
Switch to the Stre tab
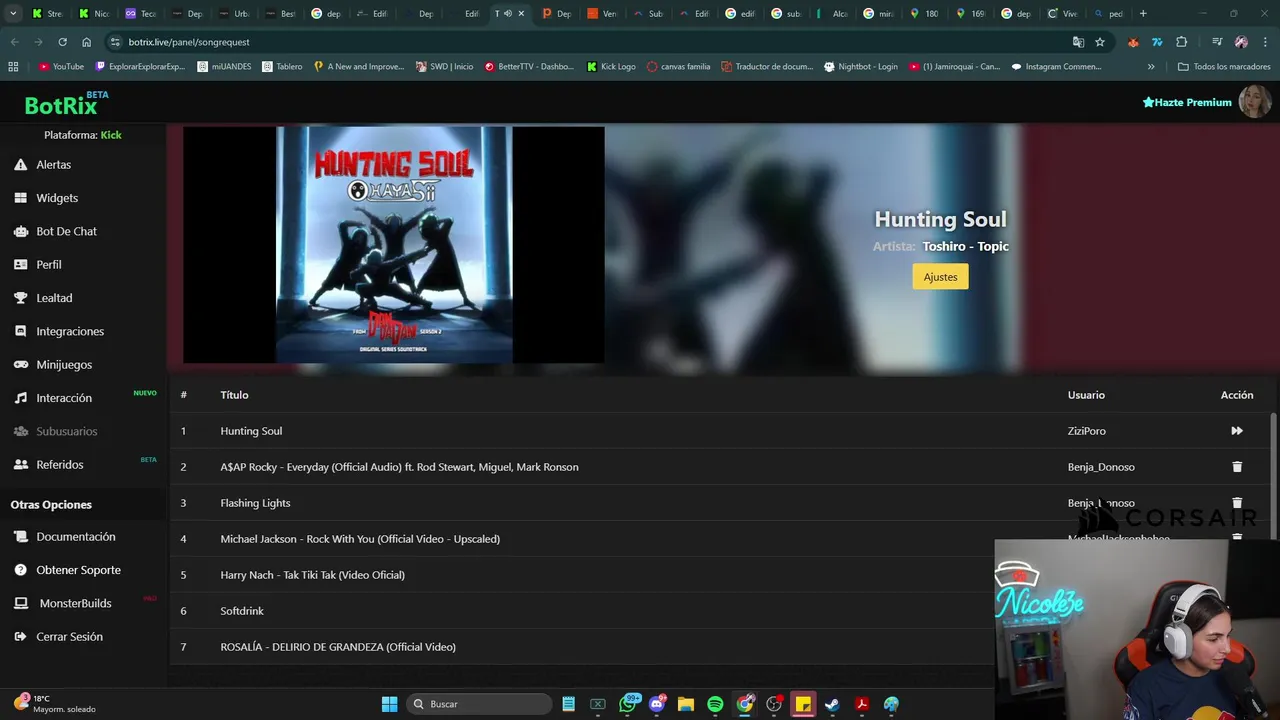[47, 14]
